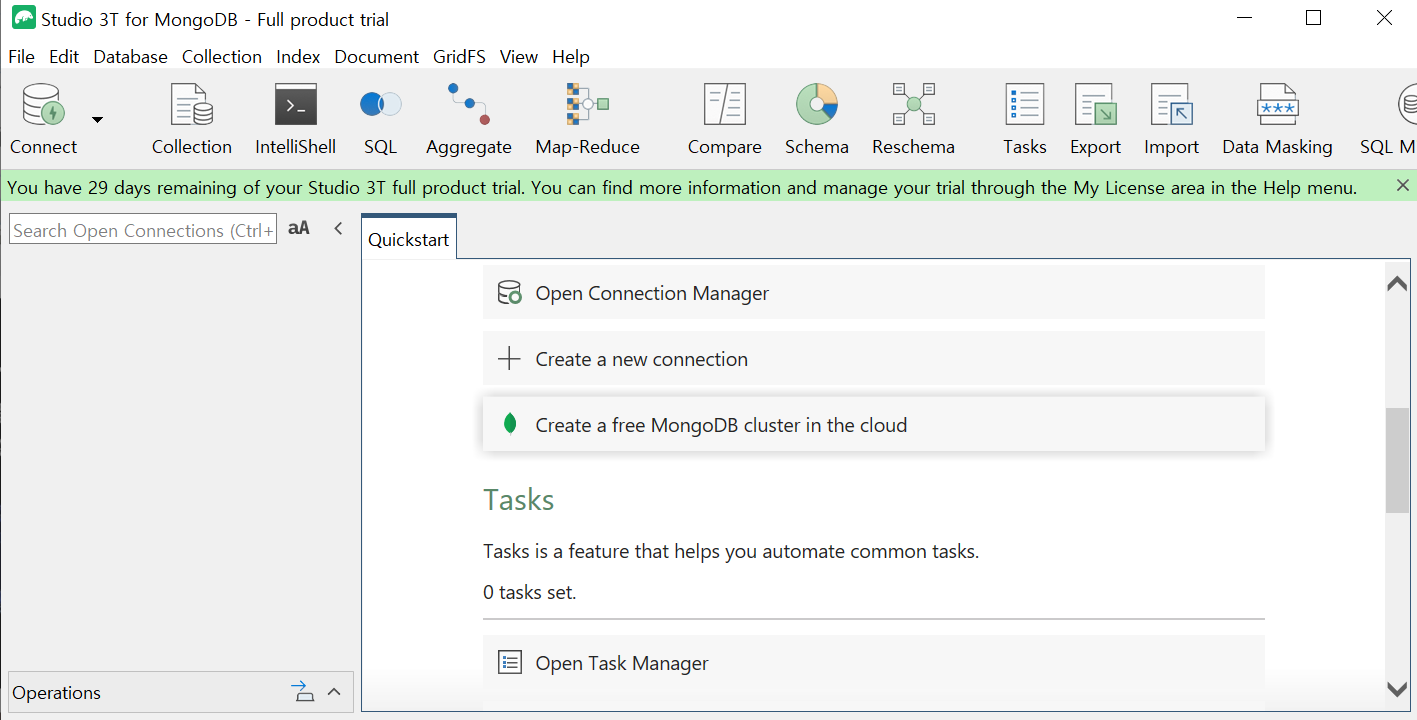Click the Aggregate toolbar icon

click(468, 119)
